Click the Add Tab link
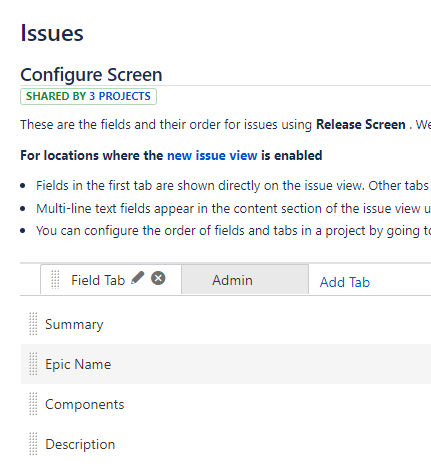 (x=345, y=282)
